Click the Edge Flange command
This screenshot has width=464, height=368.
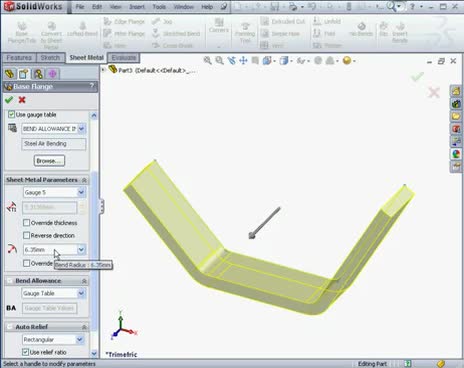tap(124, 21)
